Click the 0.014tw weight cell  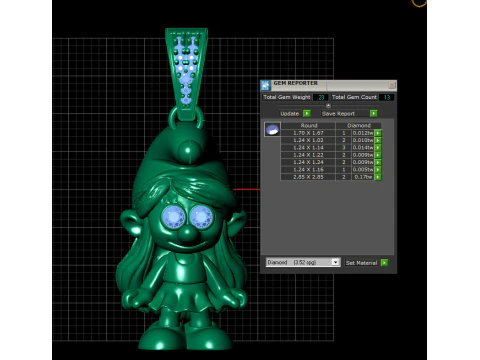(363, 148)
